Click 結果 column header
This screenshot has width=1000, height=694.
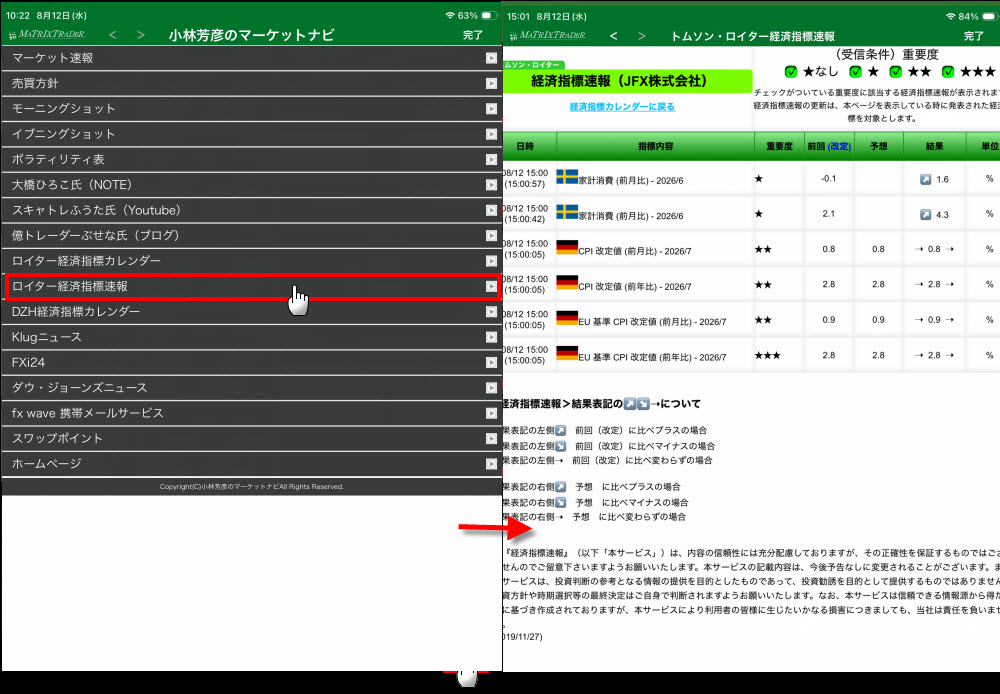coord(934,146)
